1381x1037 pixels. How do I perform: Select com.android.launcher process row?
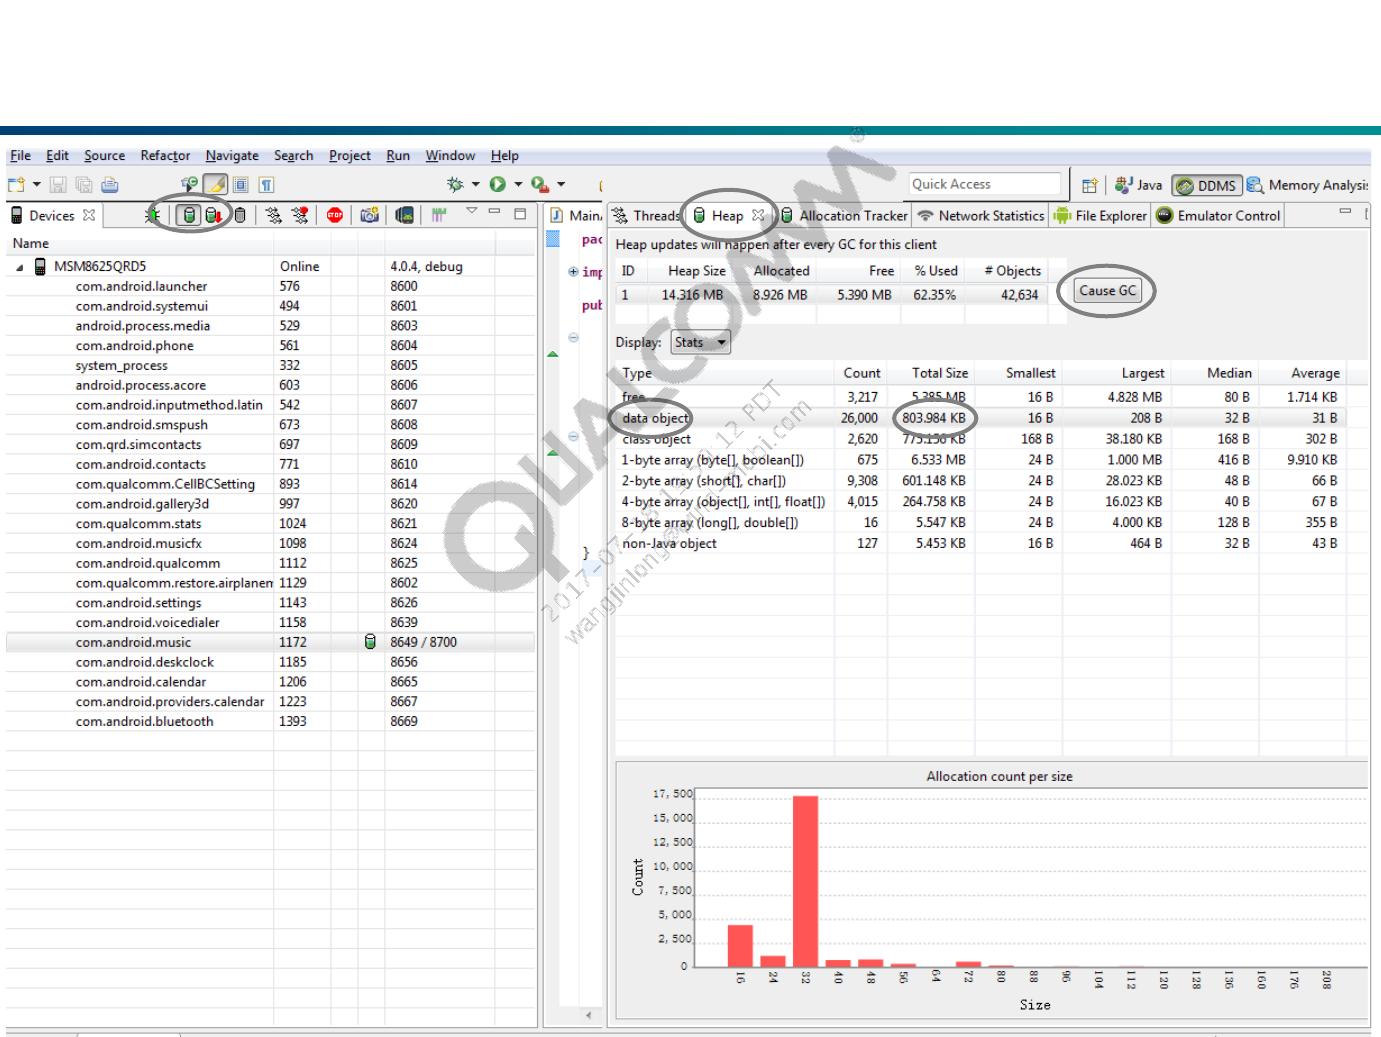[x=270, y=286]
